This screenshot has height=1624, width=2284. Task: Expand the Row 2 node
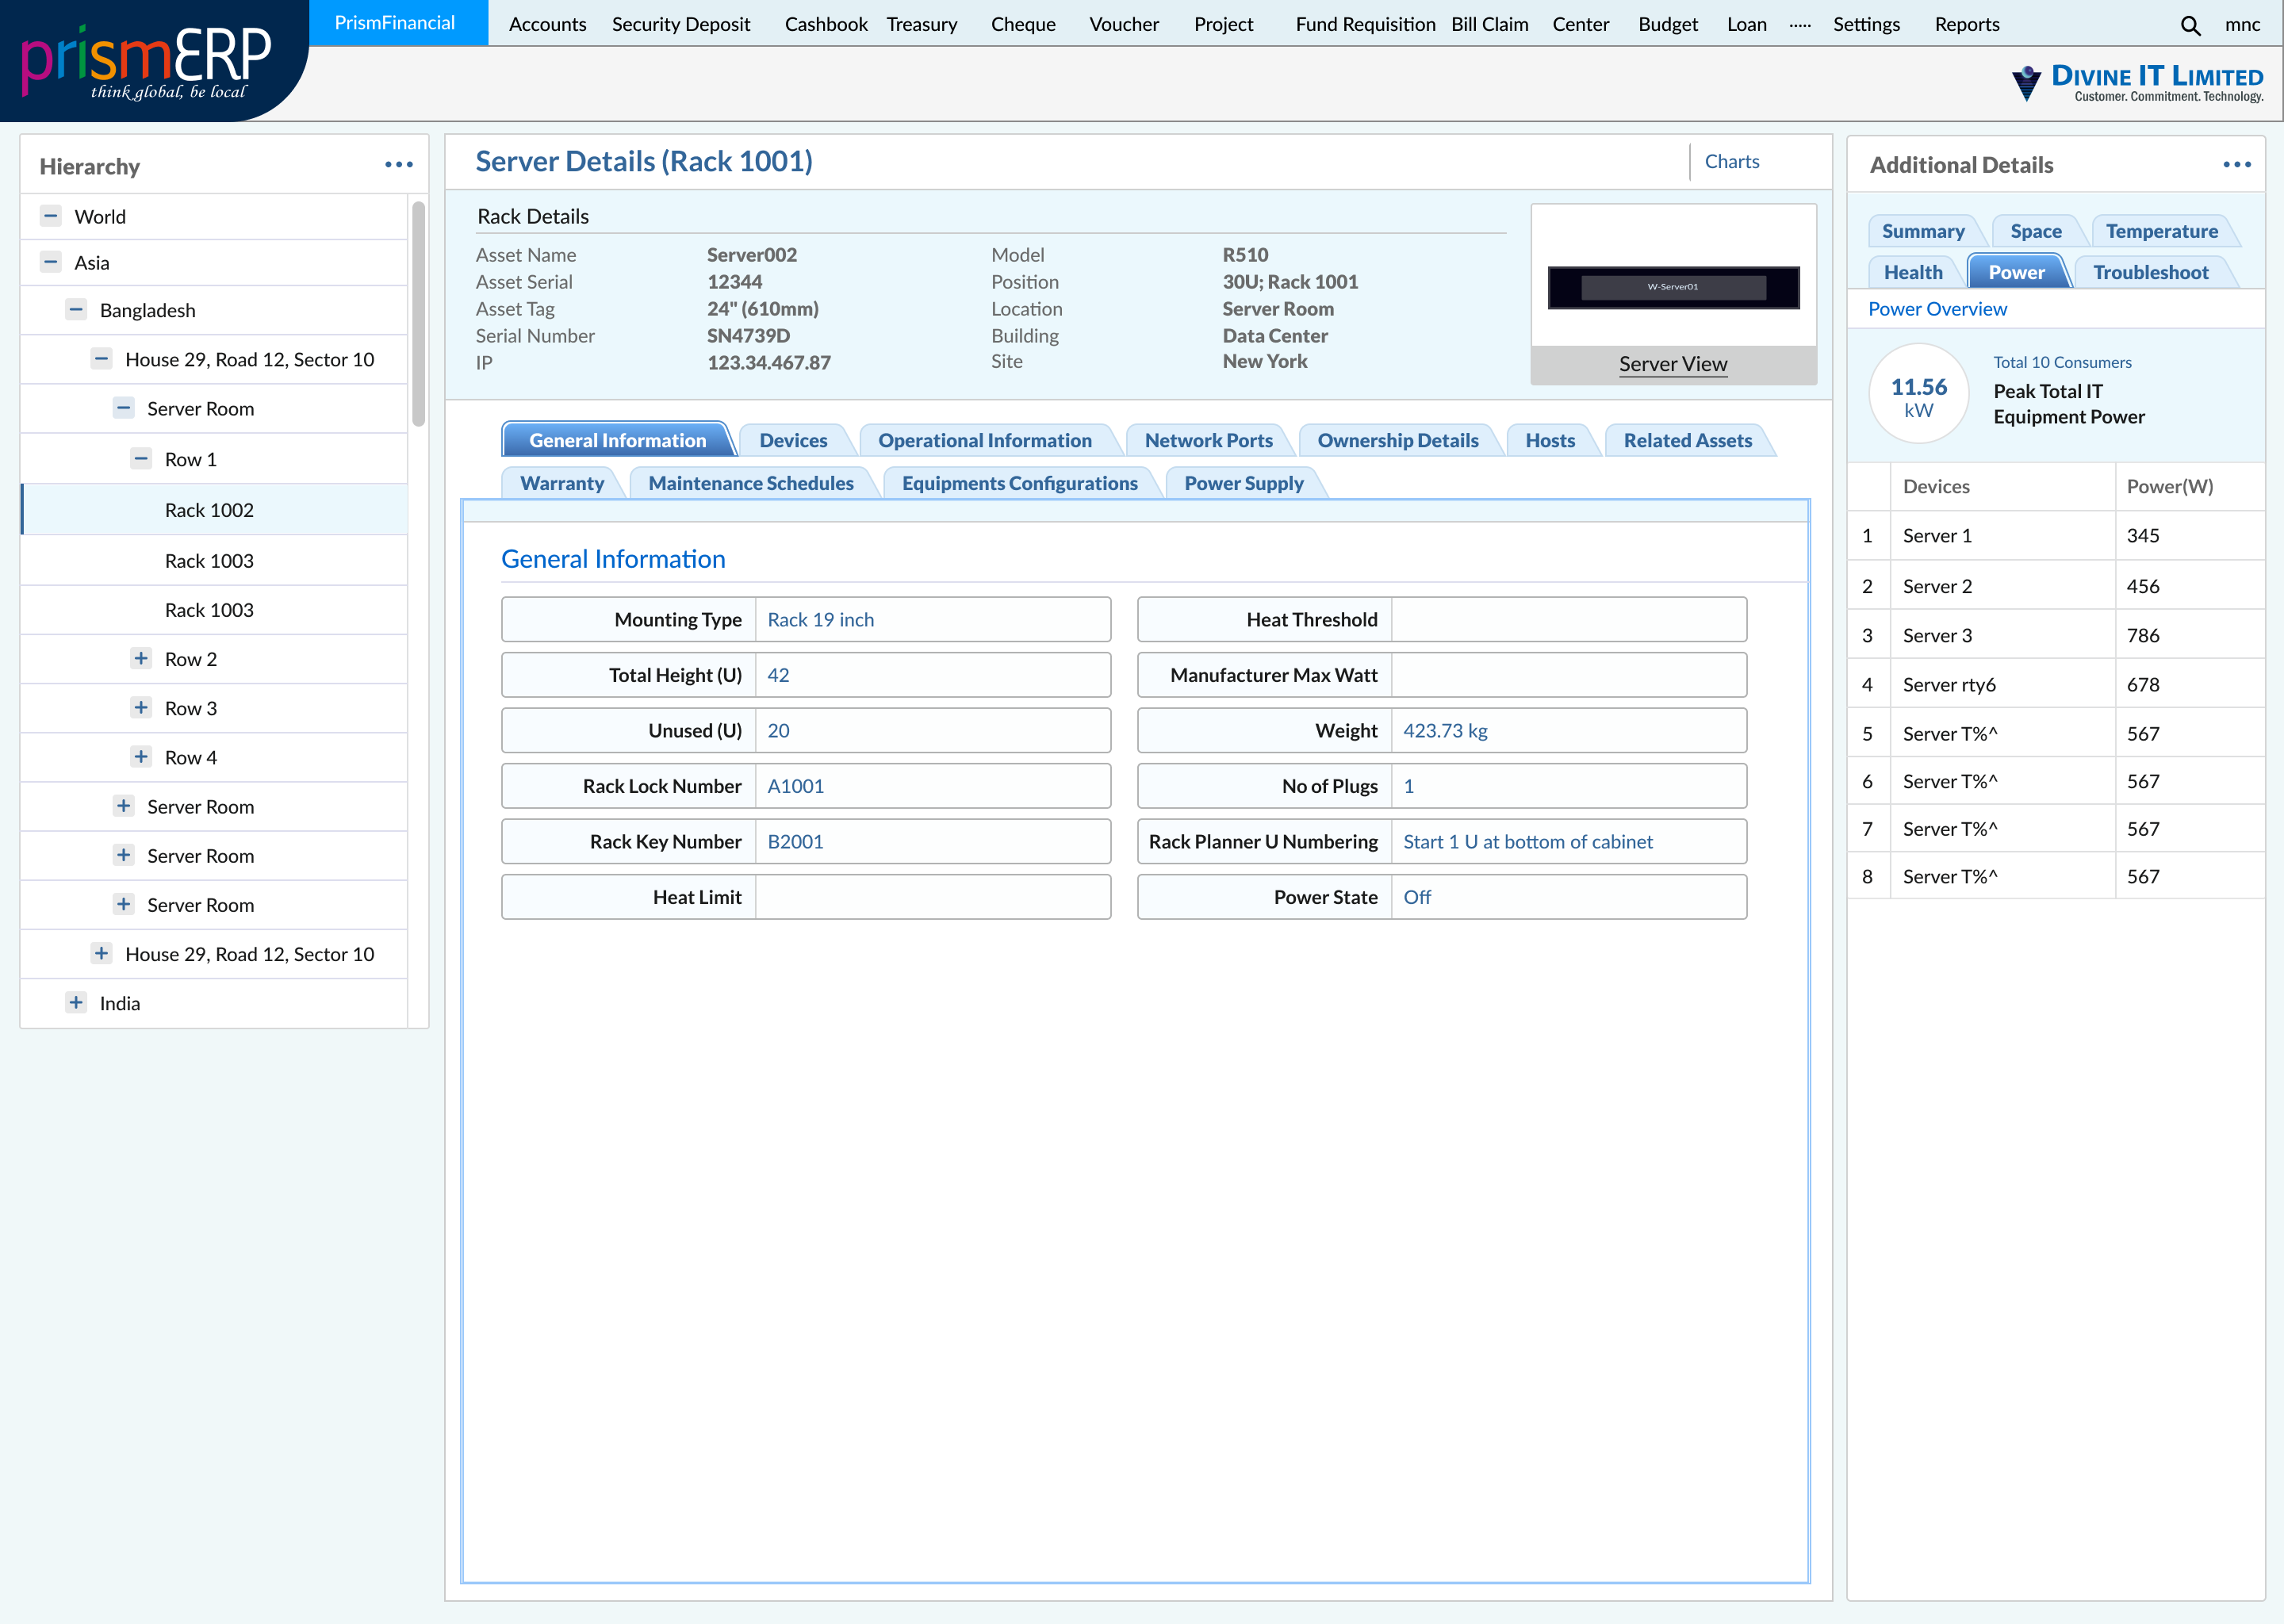click(x=141, y=658)
